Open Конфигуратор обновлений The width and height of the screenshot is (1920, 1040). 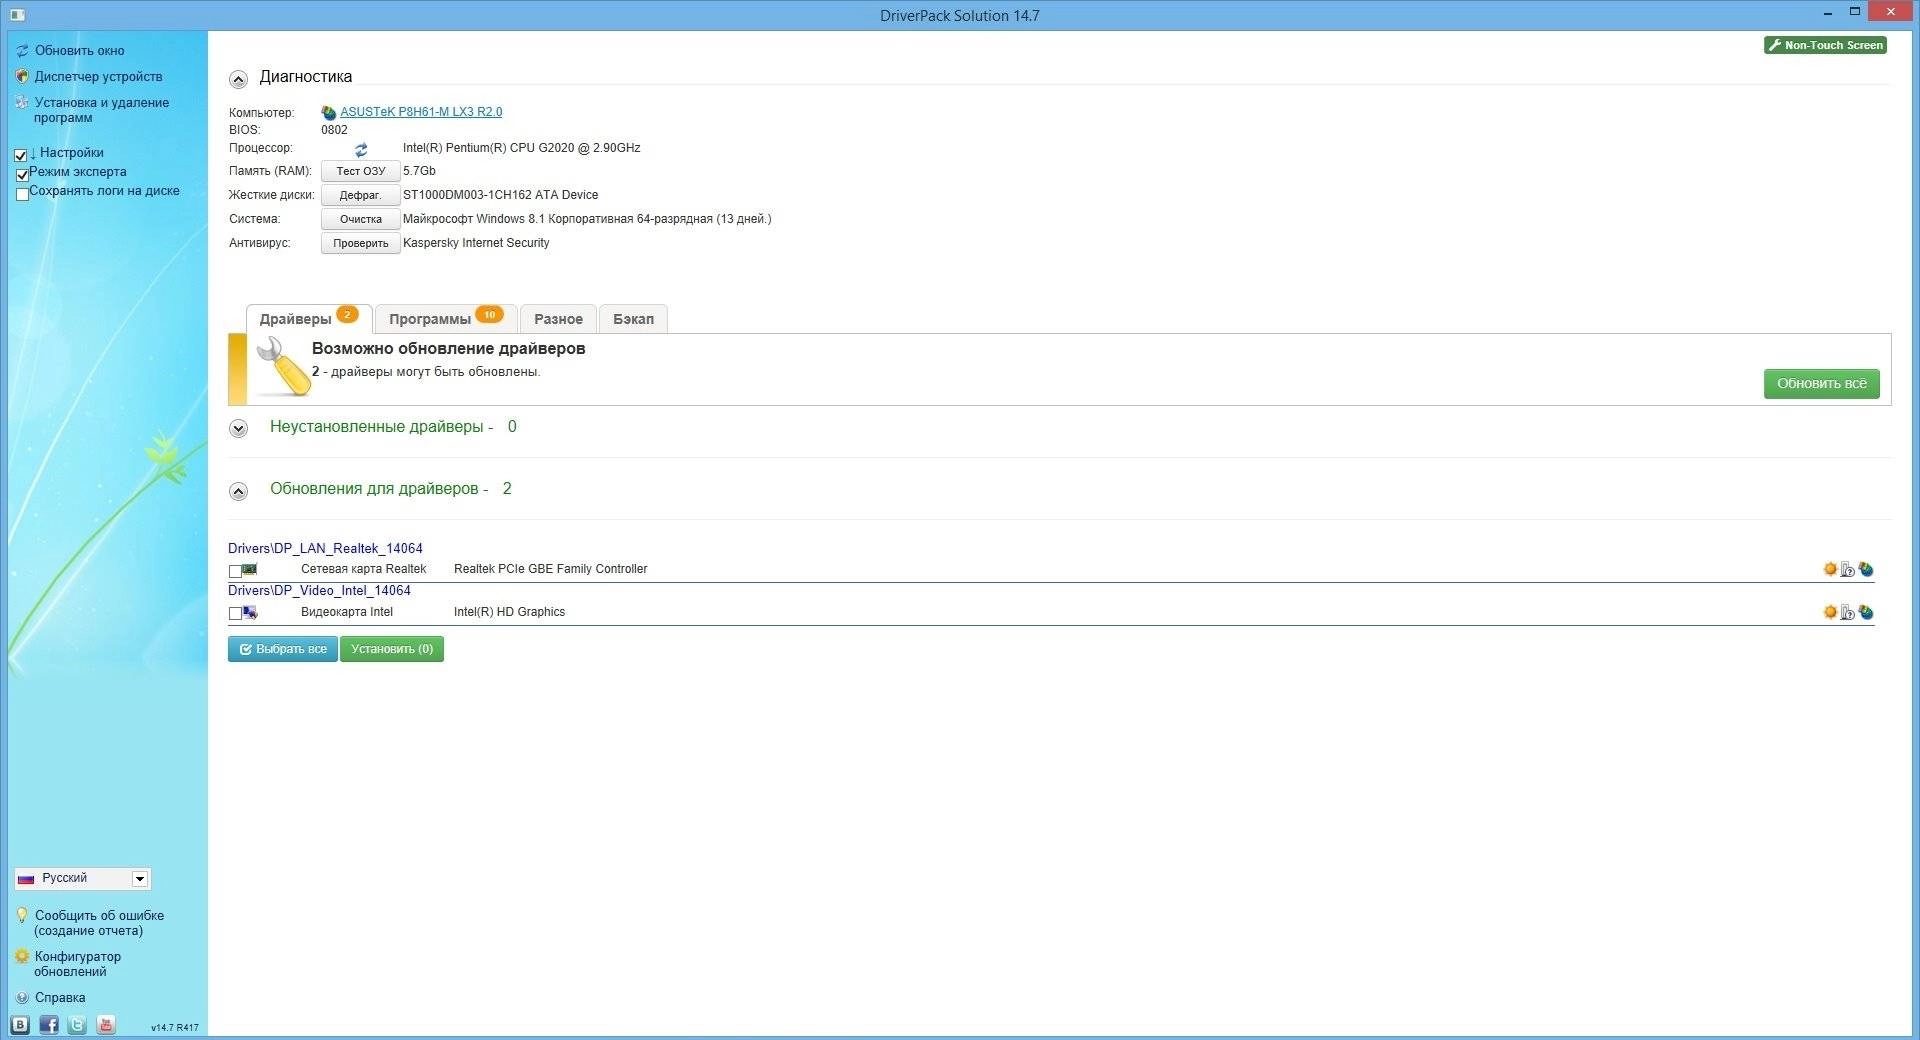[77, 964]
